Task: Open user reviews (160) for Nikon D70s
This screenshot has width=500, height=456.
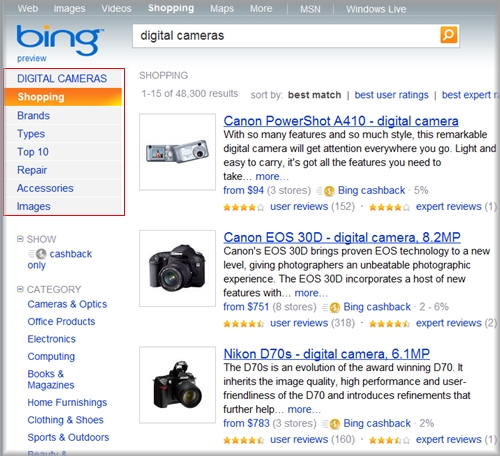Action: pos(299,440)
